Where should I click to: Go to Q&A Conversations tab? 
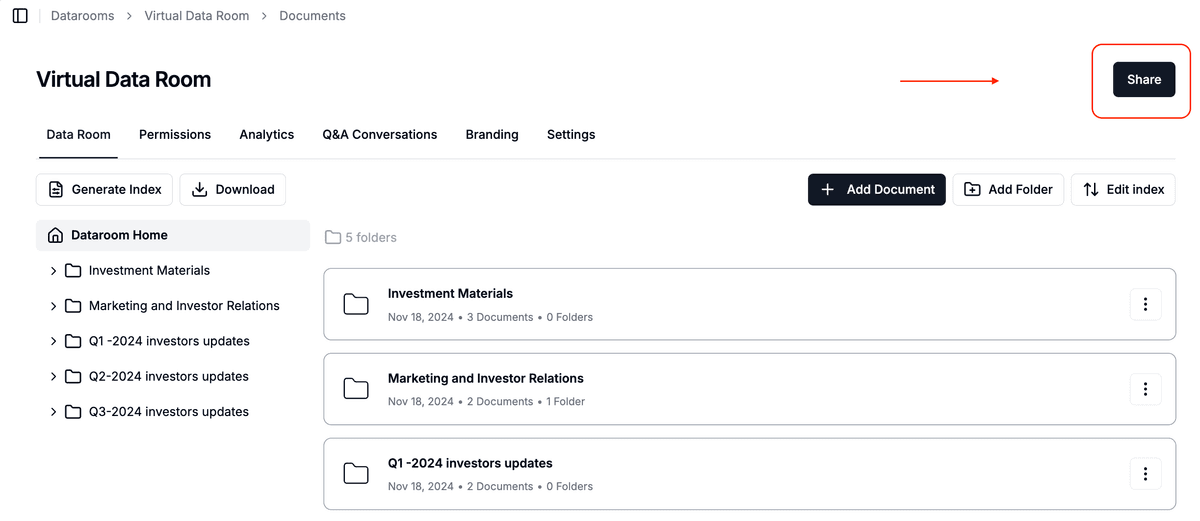(x=379, y=135)
